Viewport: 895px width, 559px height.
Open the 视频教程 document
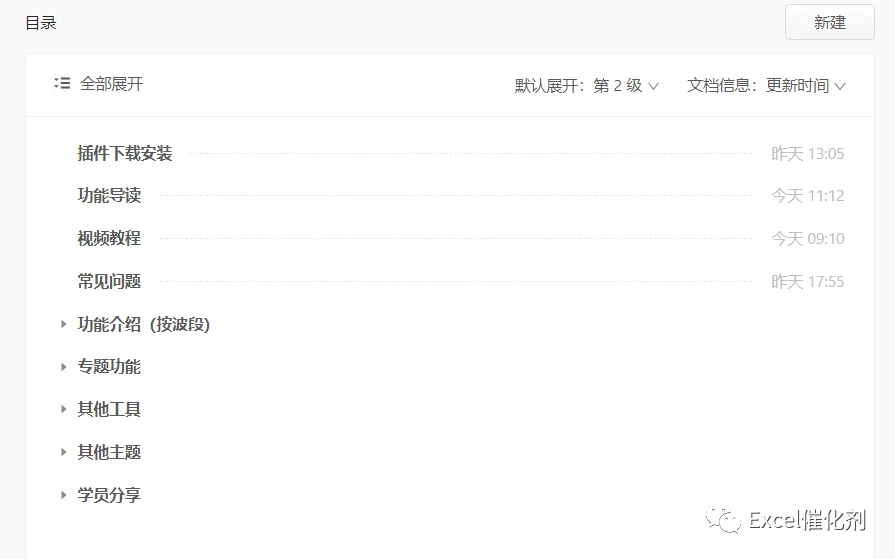109,238
